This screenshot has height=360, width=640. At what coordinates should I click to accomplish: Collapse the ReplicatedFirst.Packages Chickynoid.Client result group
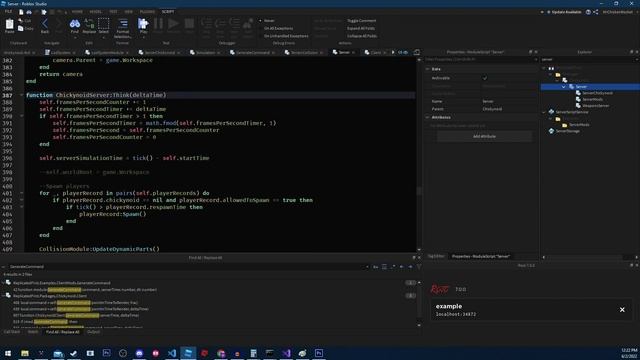pyautogui.click(x=3, y=296)
